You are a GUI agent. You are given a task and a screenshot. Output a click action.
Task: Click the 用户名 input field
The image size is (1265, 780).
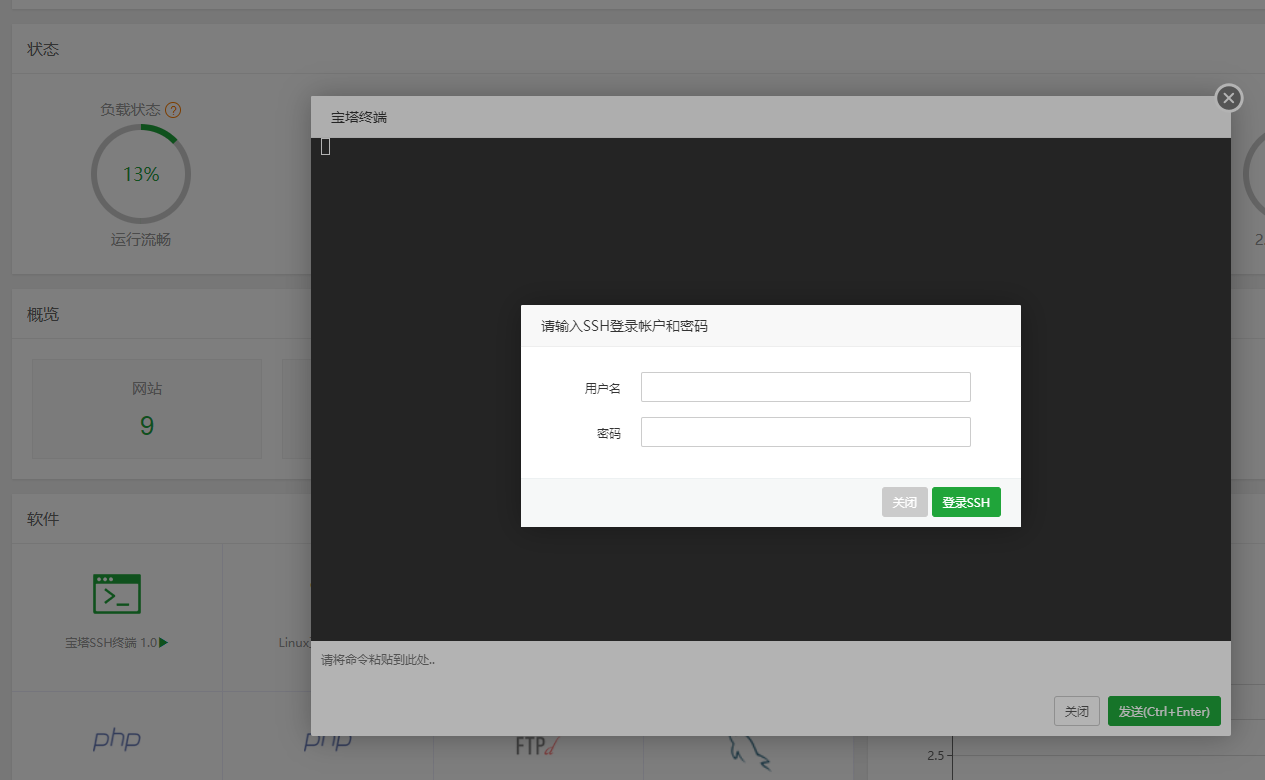(806, 387)
